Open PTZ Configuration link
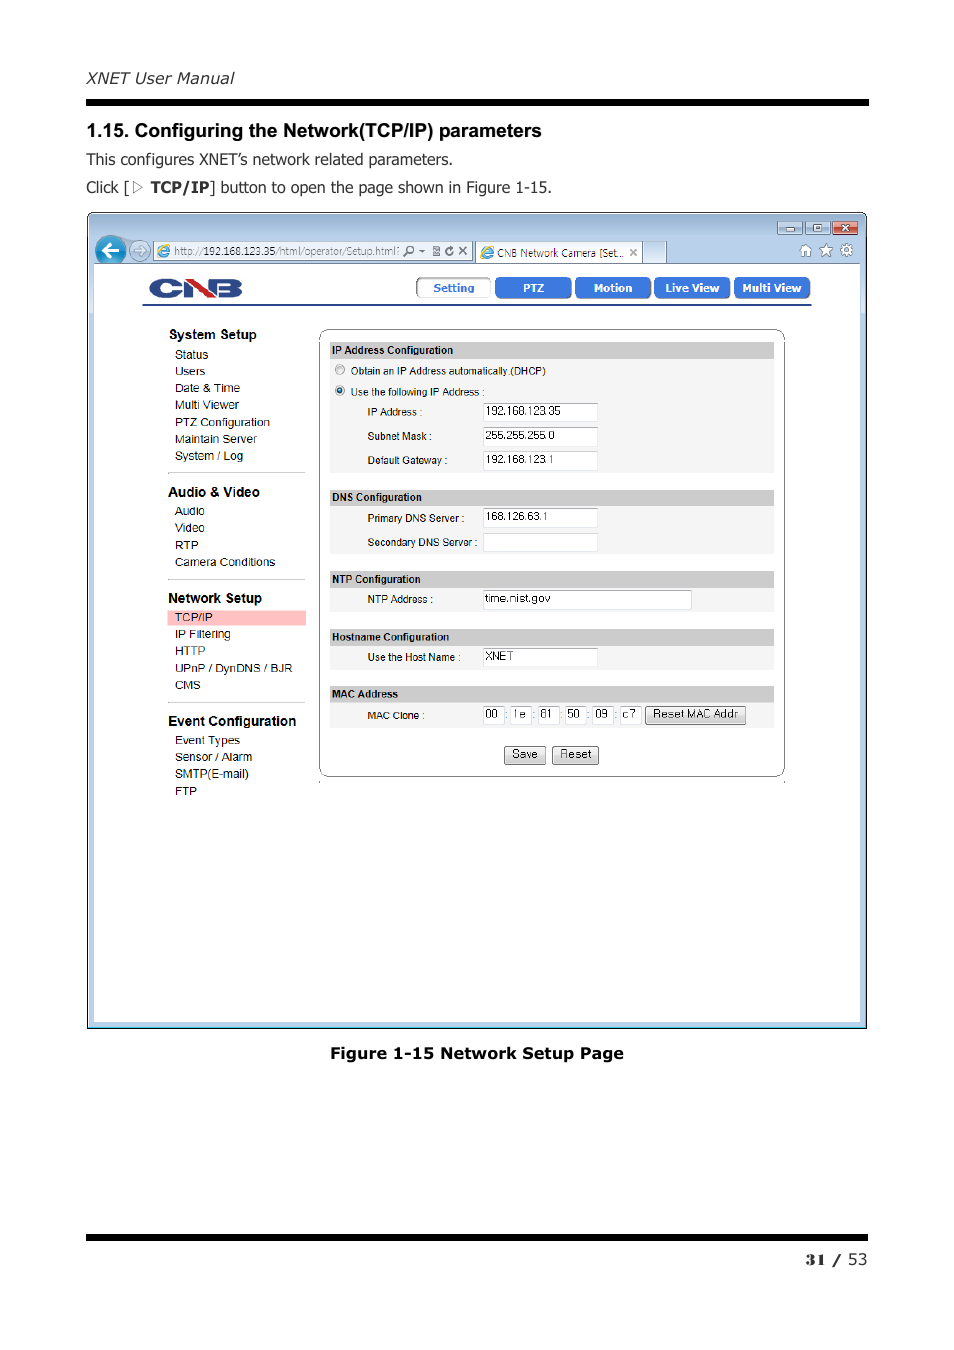This screenshot has width=954, height=1350. (x=222, y=422)
